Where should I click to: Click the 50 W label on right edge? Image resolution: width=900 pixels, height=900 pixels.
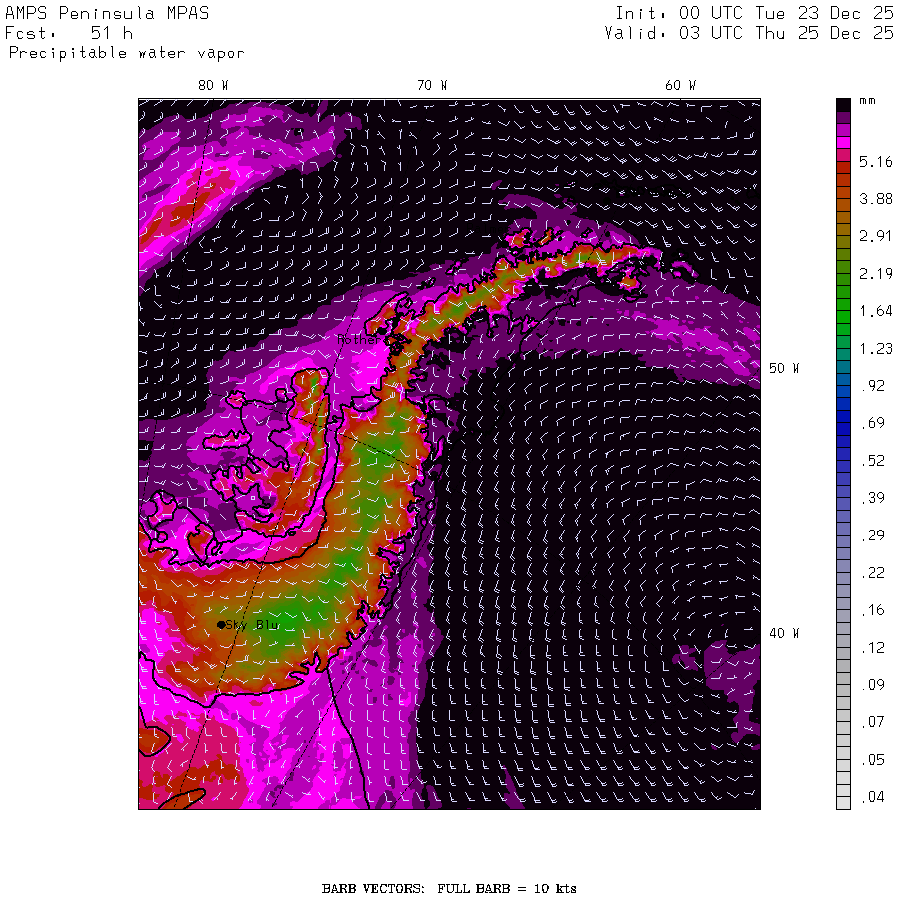point(783,368)
